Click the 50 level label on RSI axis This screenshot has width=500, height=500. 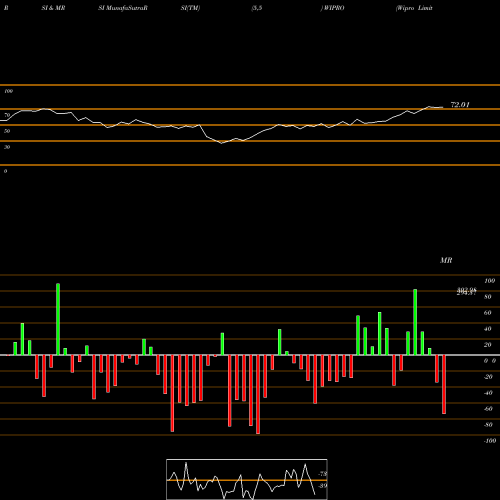click(x=7, y=131)
